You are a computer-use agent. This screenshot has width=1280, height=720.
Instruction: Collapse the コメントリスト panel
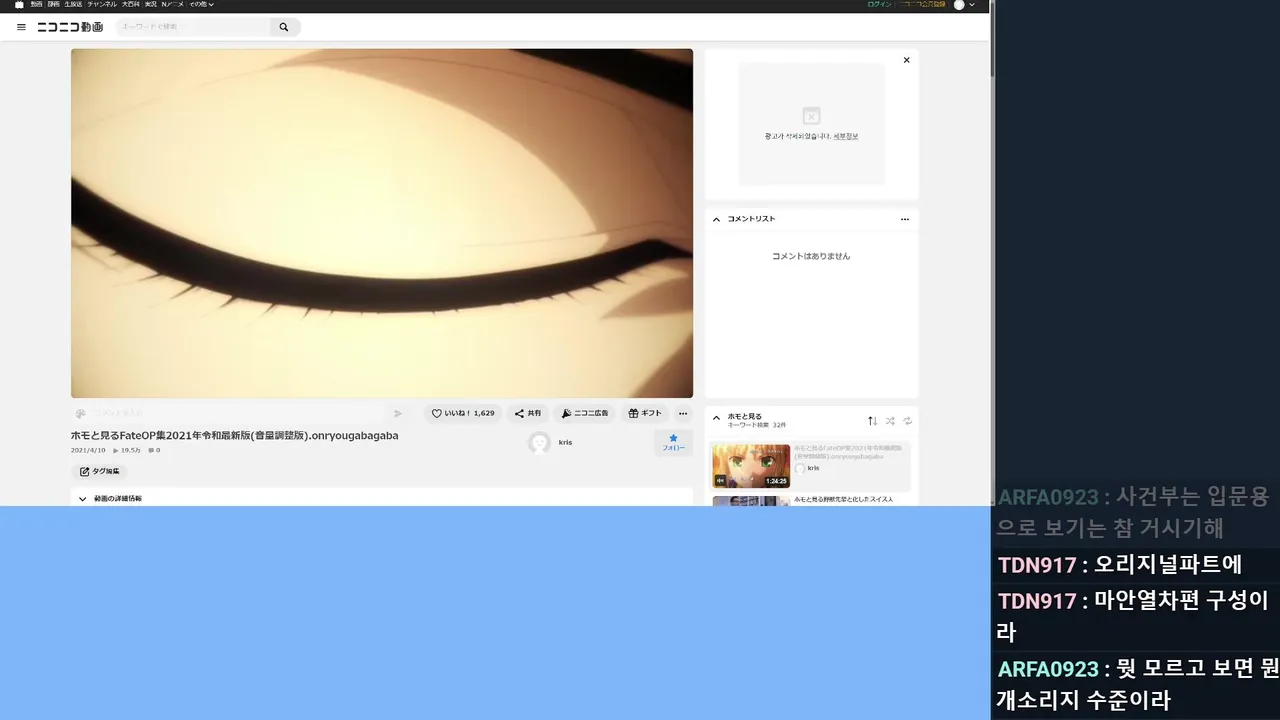pos(716,219)
